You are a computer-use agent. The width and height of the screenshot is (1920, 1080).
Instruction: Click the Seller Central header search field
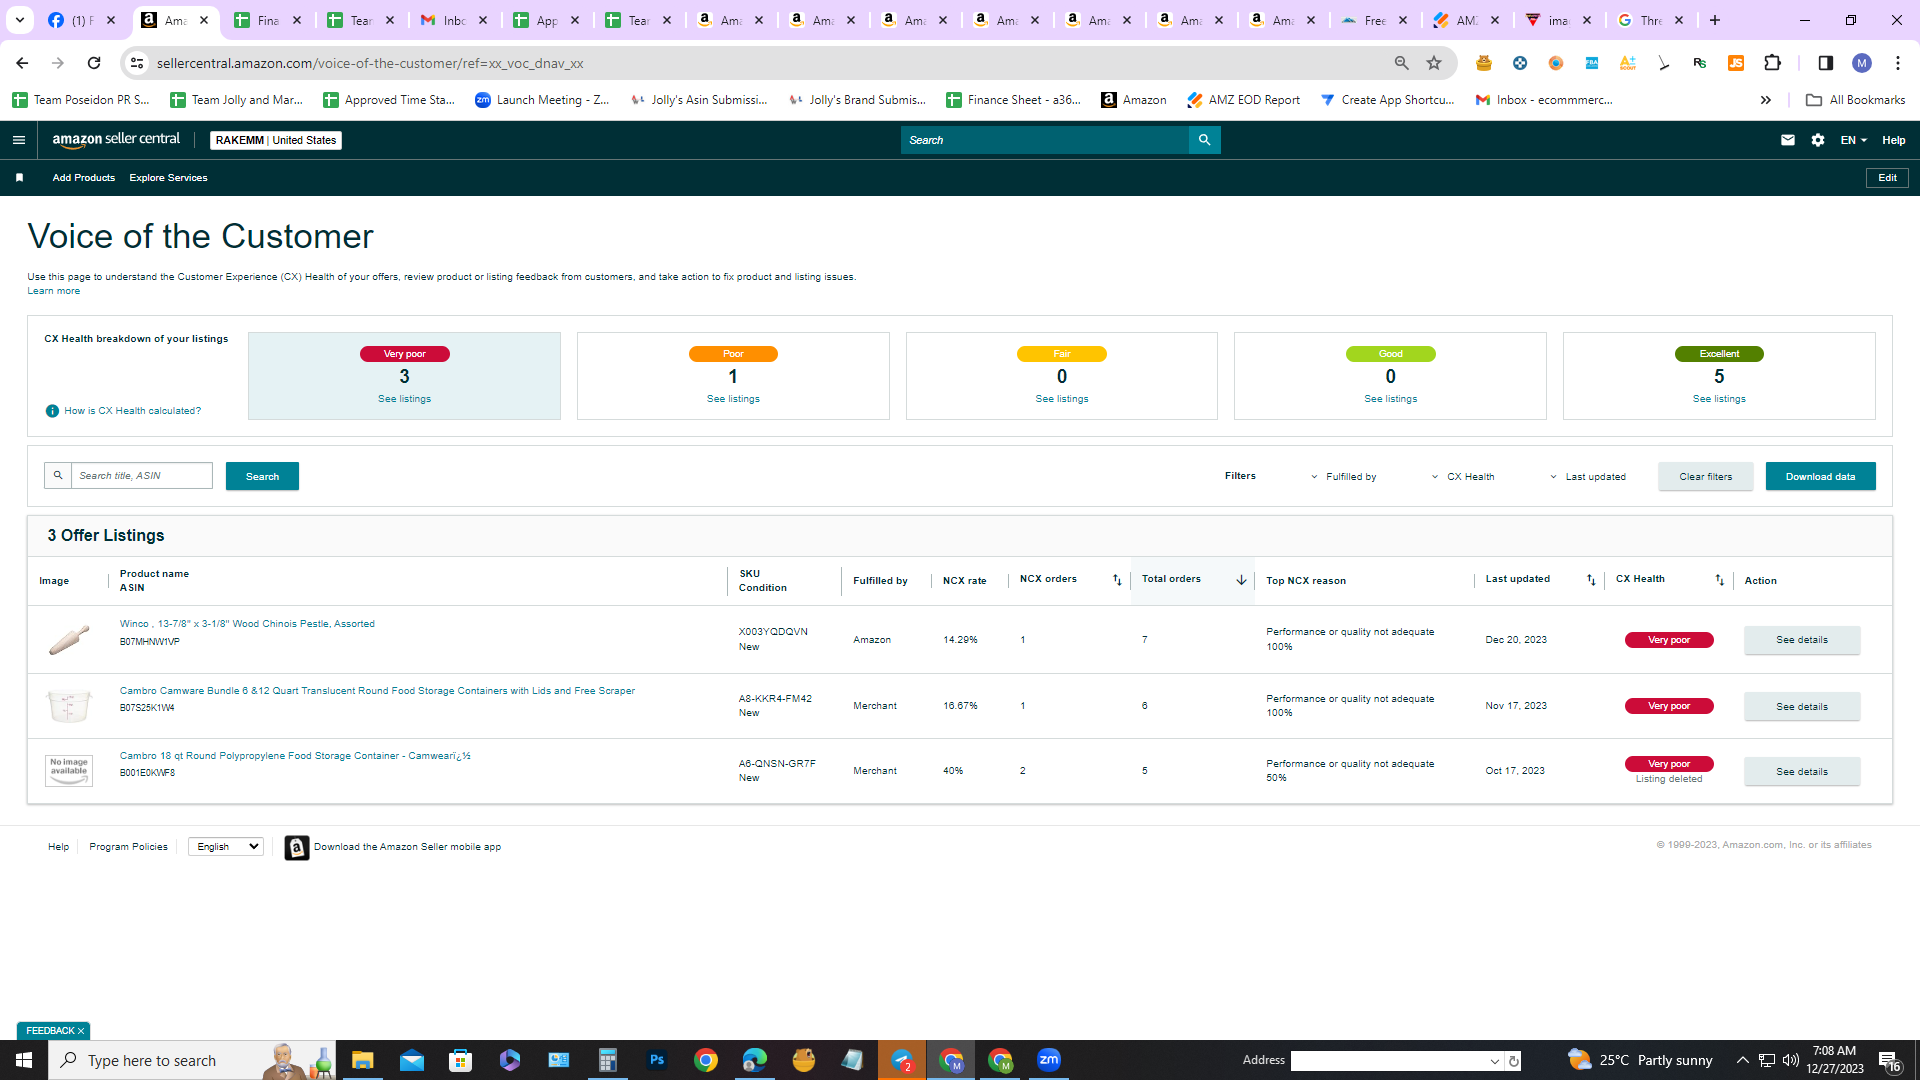1044,140
